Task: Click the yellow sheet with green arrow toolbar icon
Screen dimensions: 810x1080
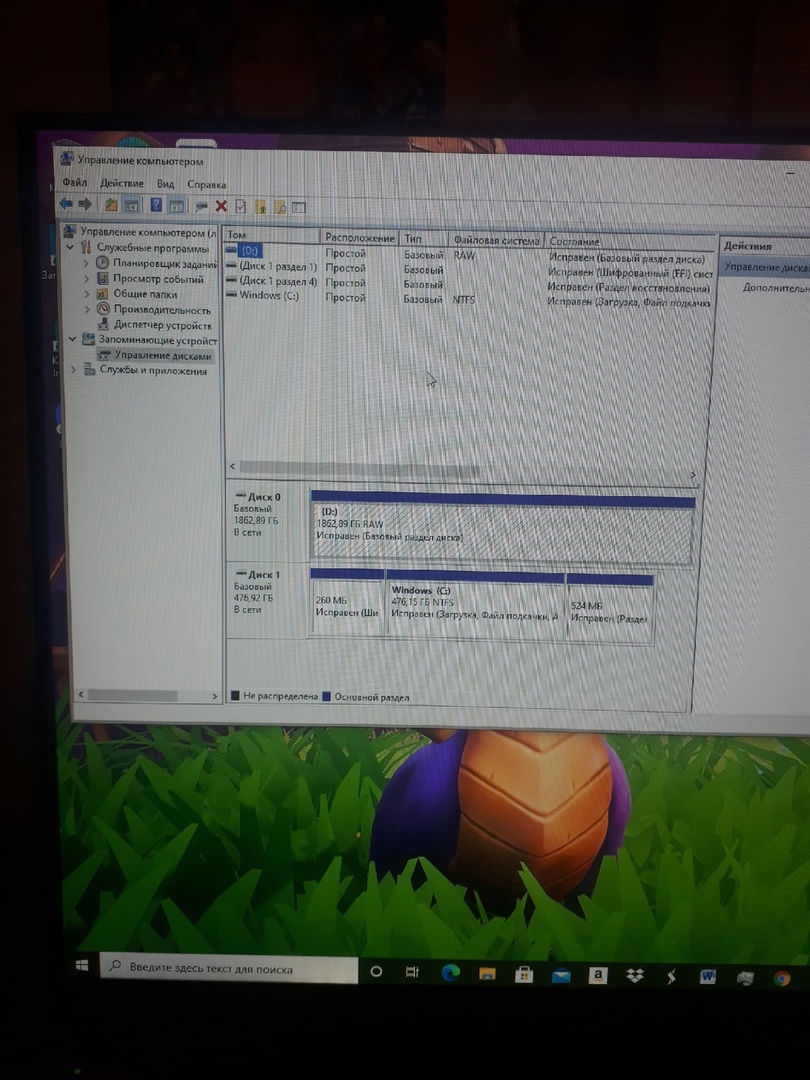Action: click(260, 207)
